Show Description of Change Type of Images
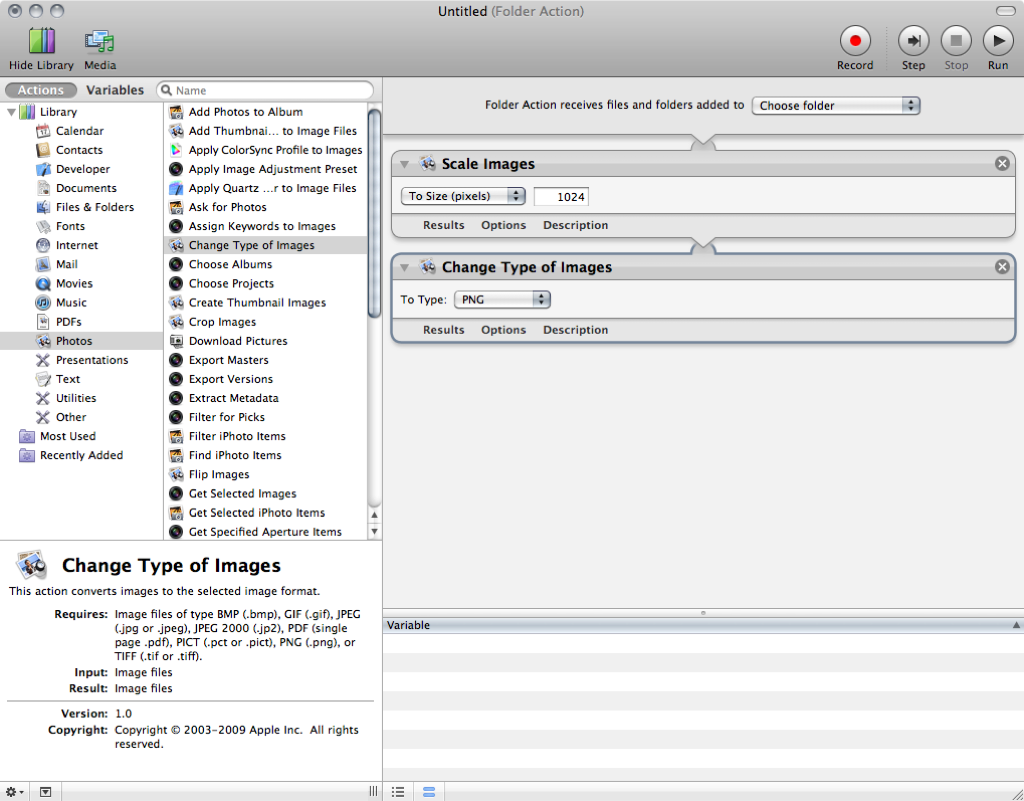This screenshot has width=1024, height=801. pos(575,329)
